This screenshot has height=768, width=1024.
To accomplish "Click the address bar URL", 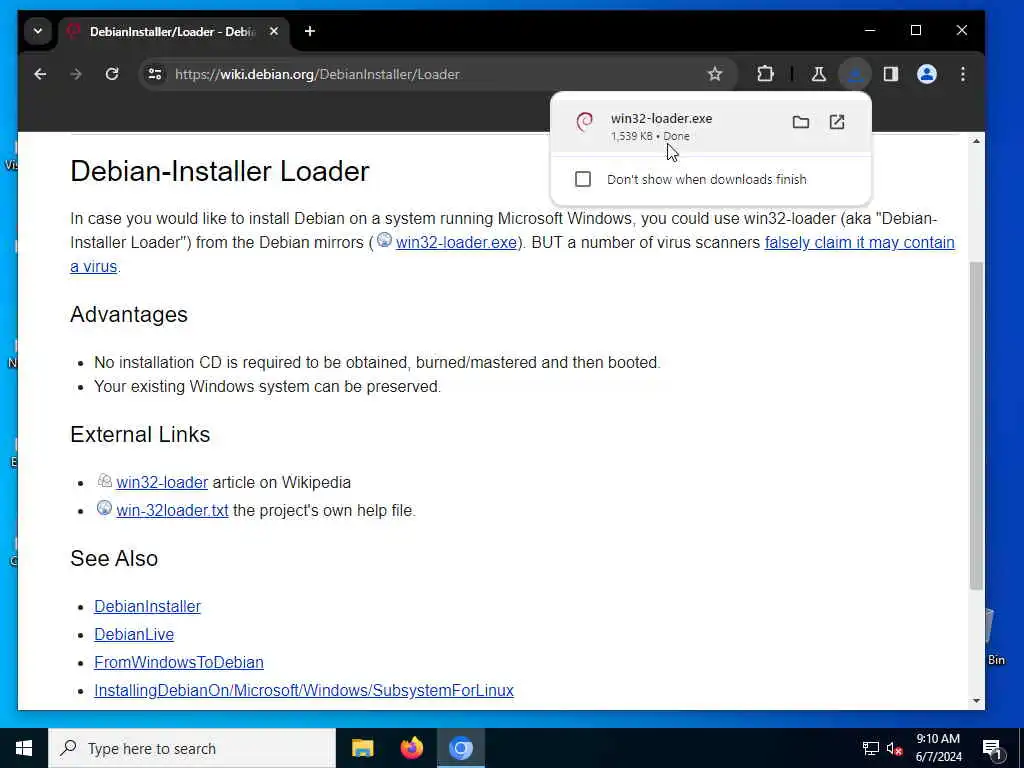I will tap(317, 74).
